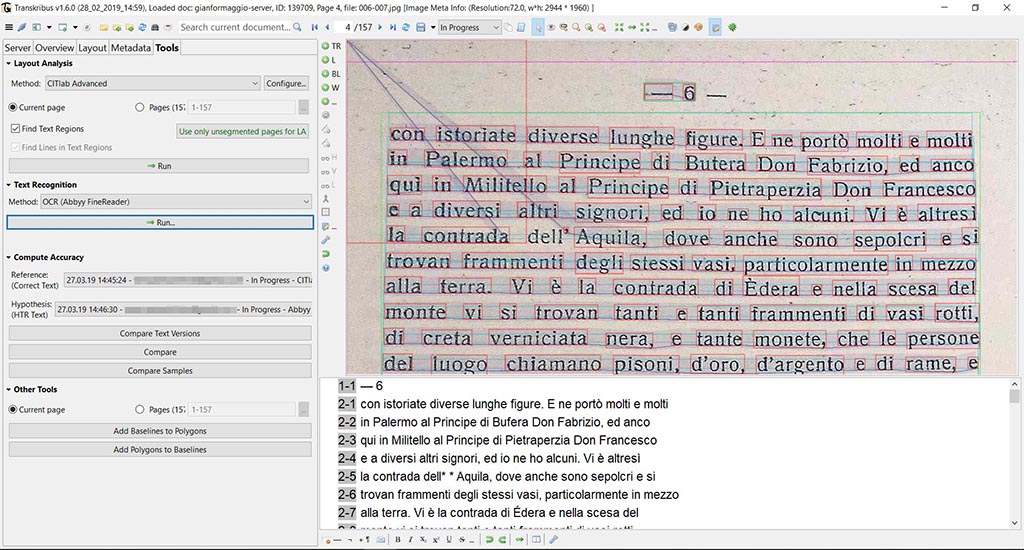Click Add Baselines to Polygons button
Screen dimensions: 1024x550
[160, 431]
